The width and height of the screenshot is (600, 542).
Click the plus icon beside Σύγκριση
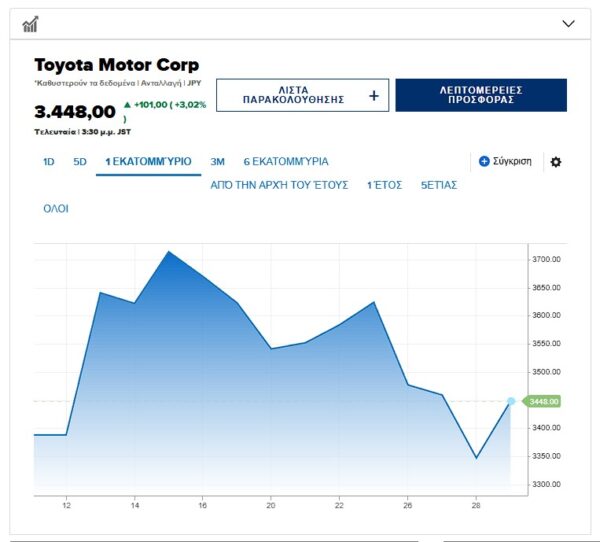pos(484,161)
